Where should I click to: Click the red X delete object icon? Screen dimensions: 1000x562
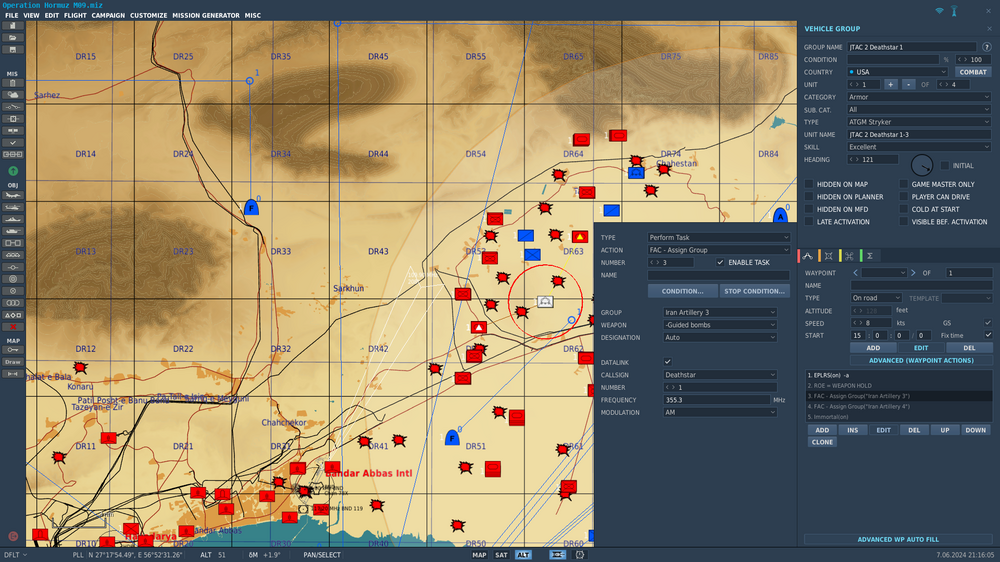pos(13,327)
